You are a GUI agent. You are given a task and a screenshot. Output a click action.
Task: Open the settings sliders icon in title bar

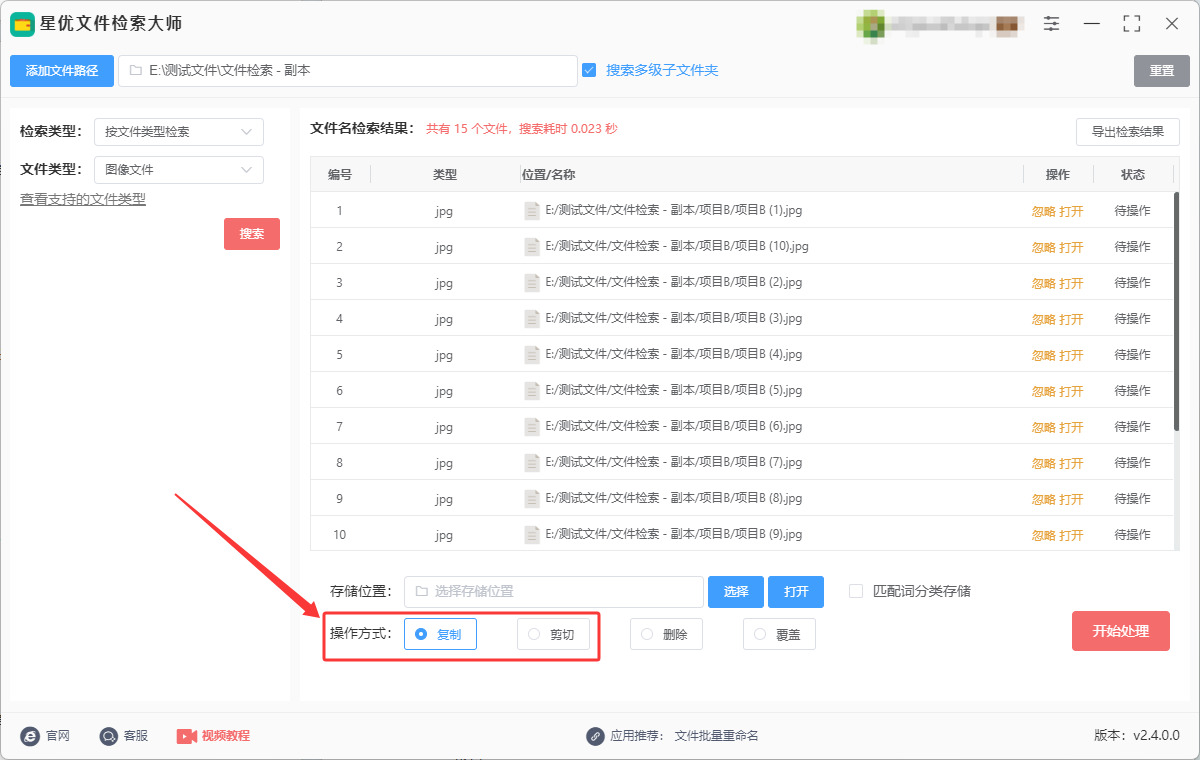coord(1051,23)
